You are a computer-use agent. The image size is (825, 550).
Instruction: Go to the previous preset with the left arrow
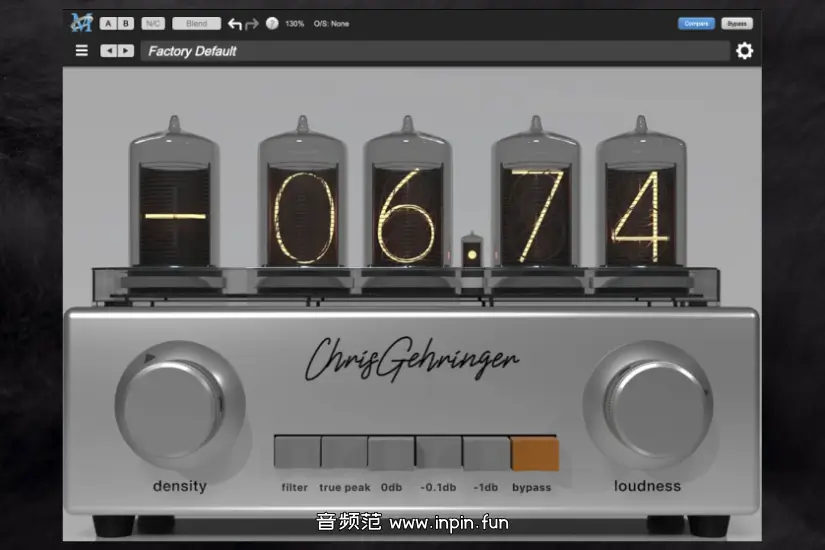[x=108, y=51]
